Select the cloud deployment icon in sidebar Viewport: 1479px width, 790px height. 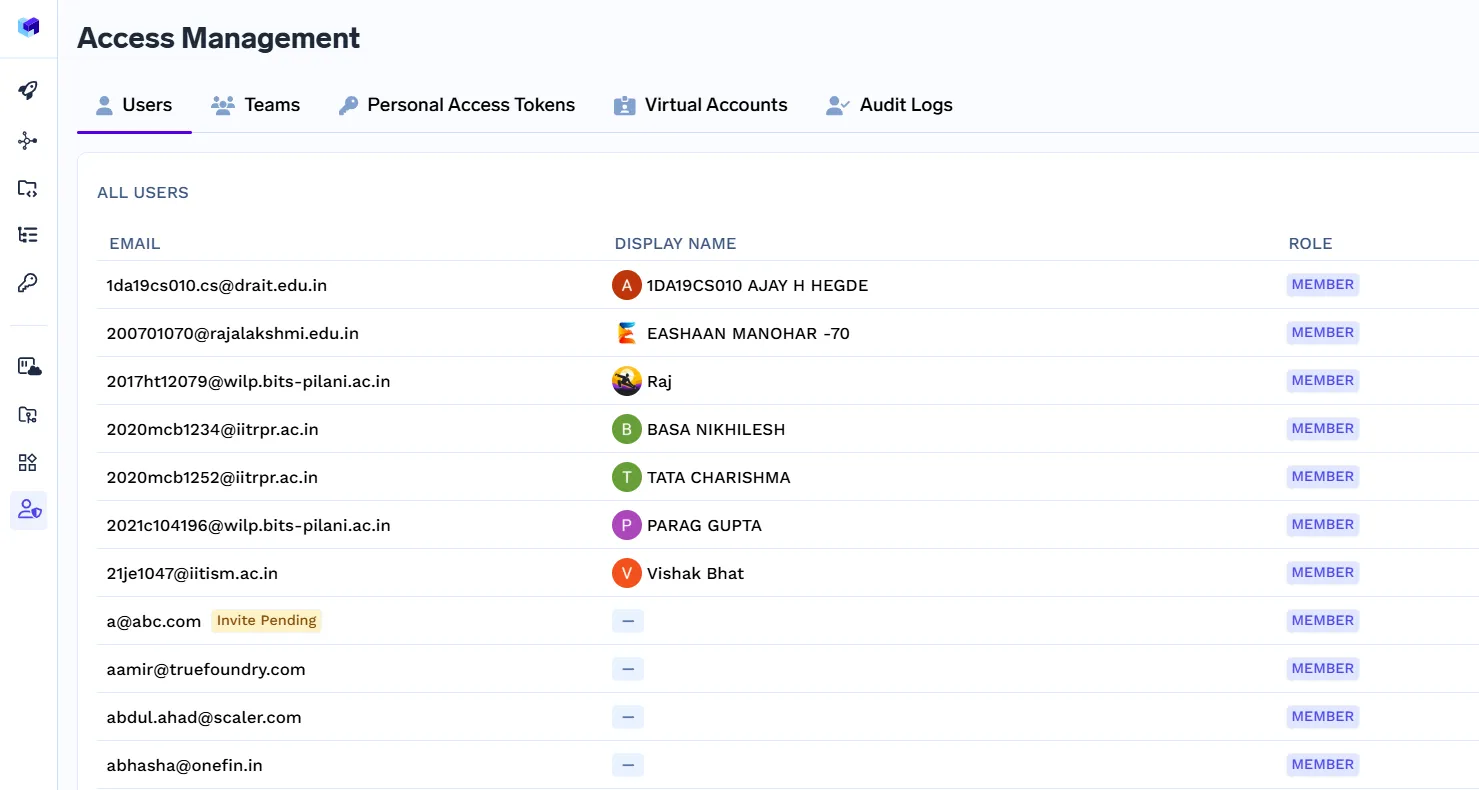29,367
